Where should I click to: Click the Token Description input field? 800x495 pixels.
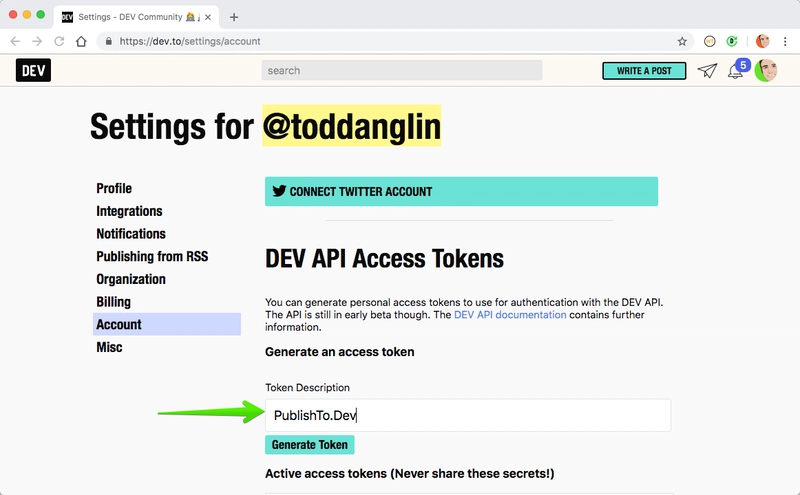point(467,415)
